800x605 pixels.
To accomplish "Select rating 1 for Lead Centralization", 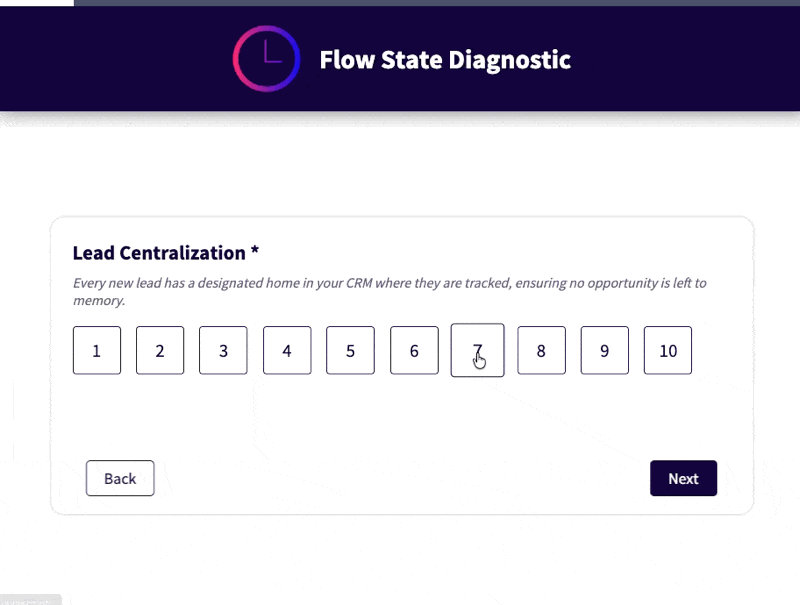I will click(x=96, y=350).
